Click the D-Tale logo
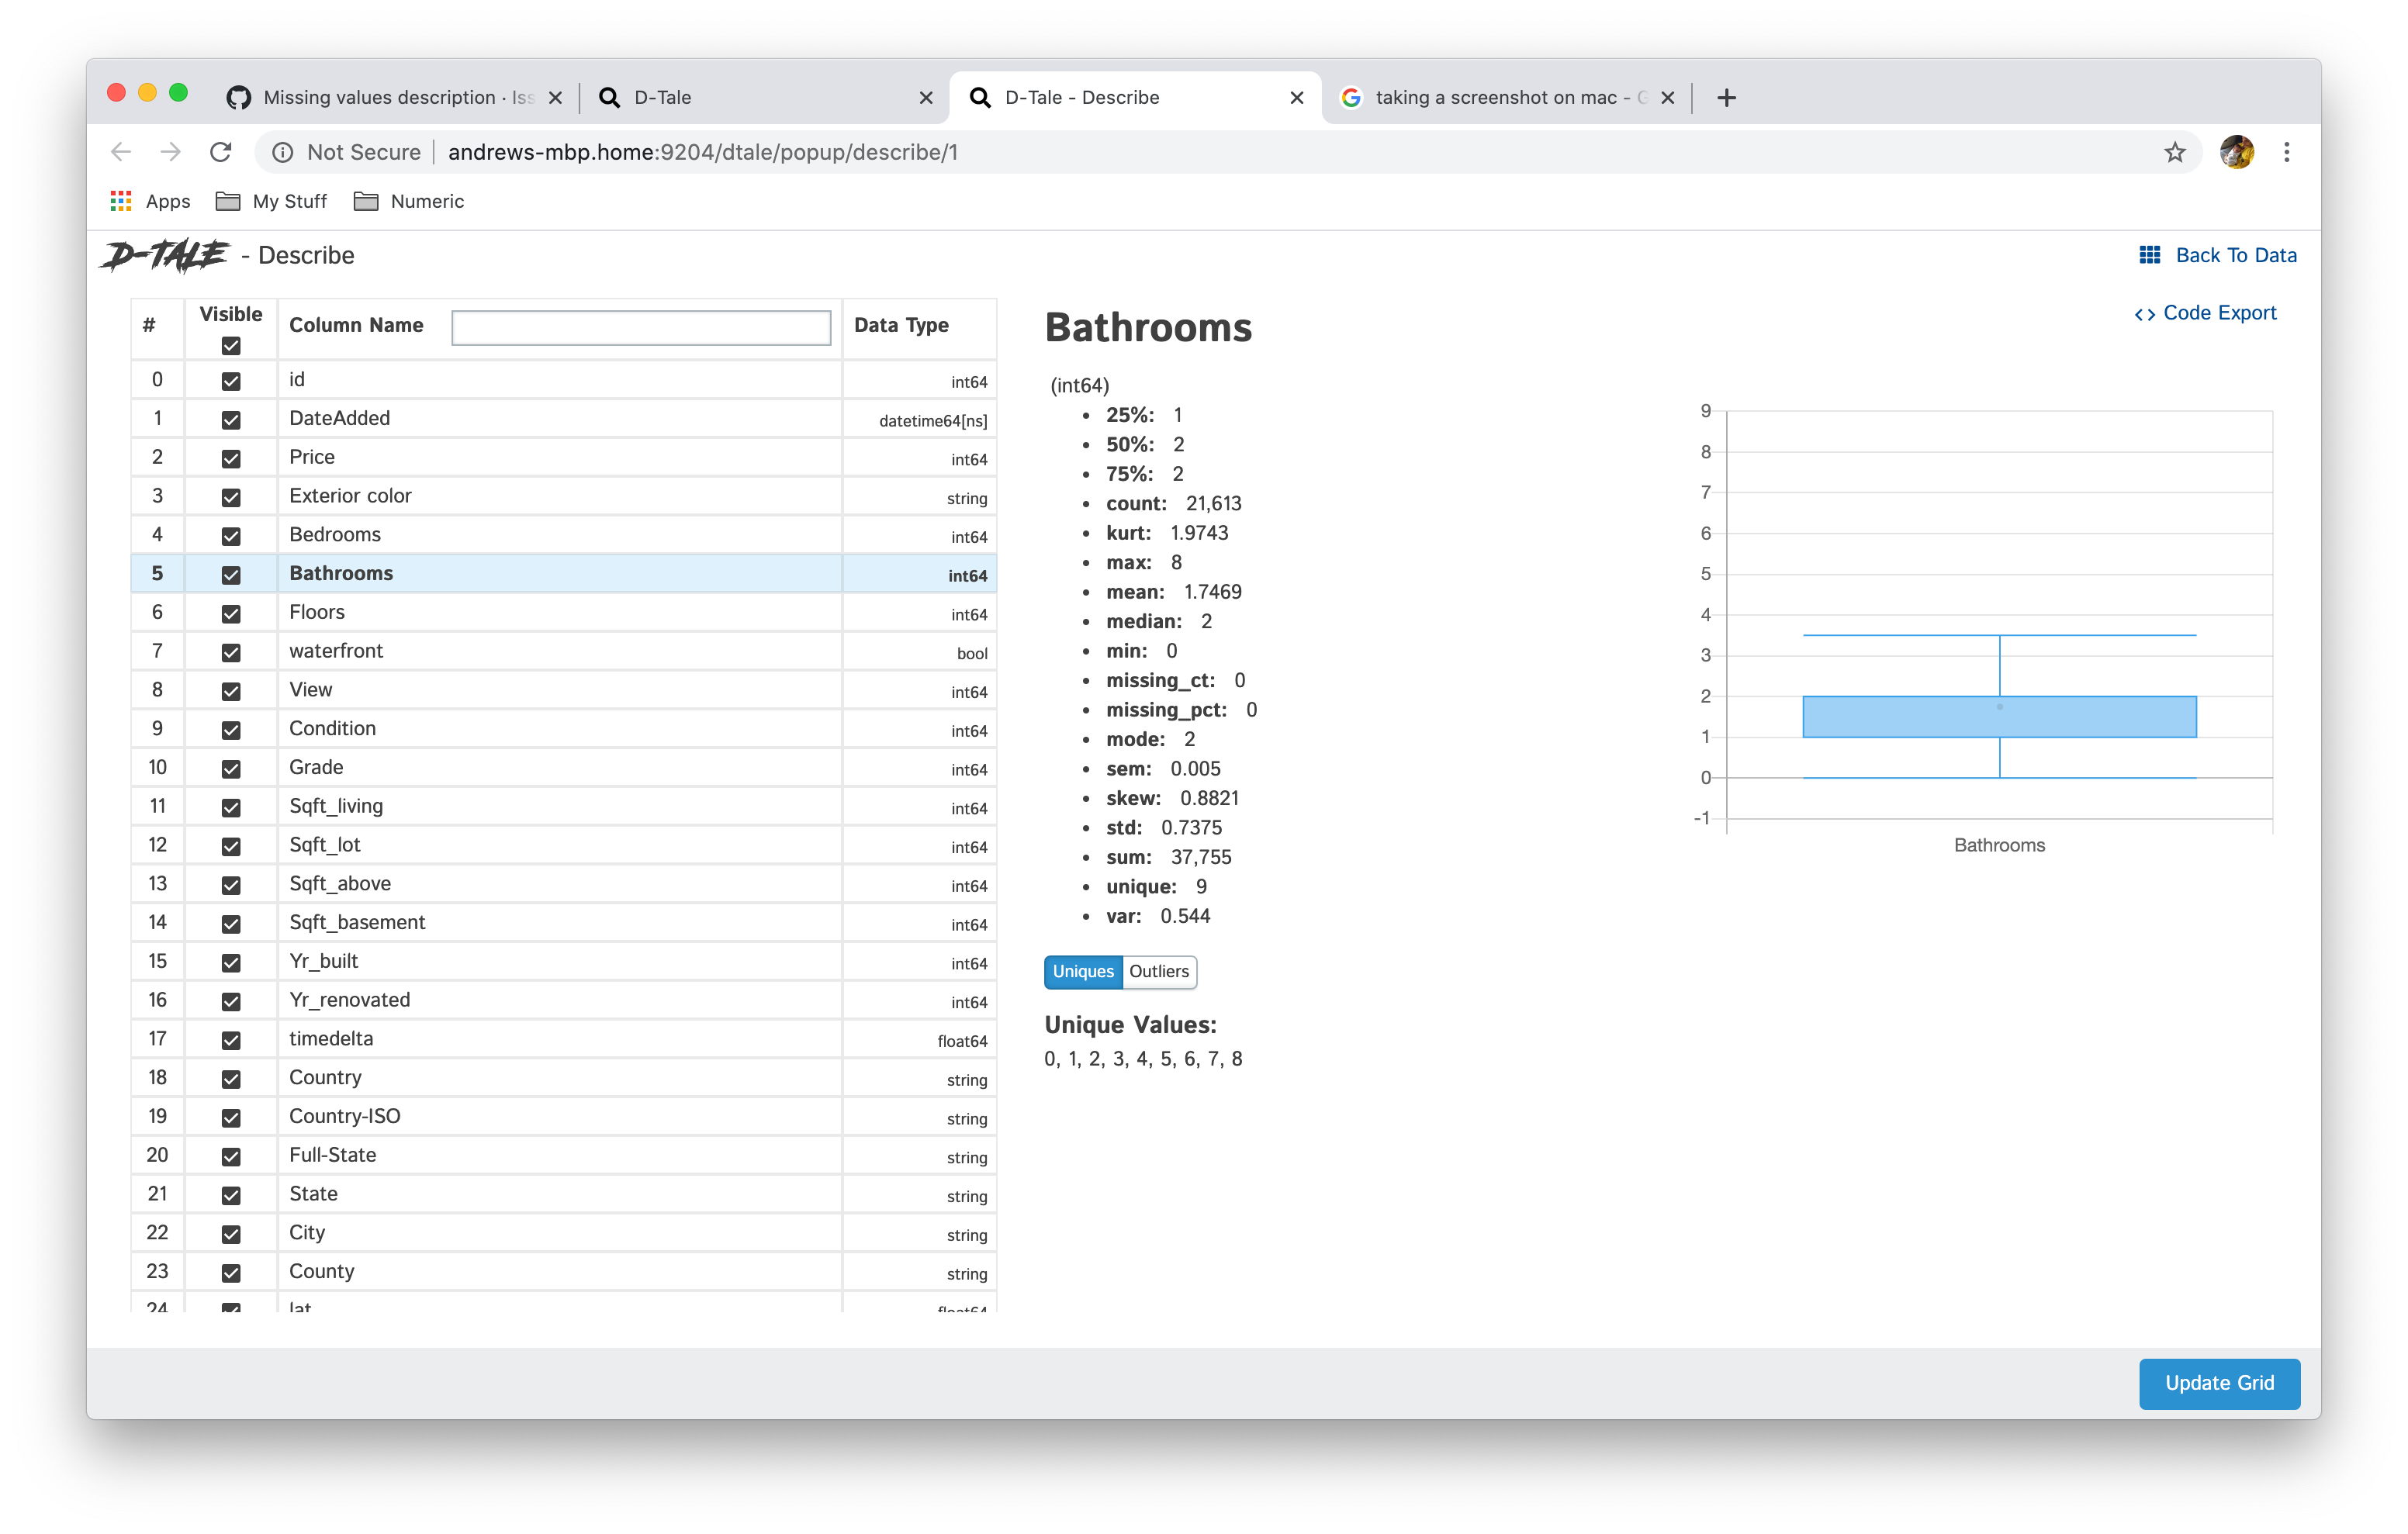2408x1534 pixels. tap(165, 255)
